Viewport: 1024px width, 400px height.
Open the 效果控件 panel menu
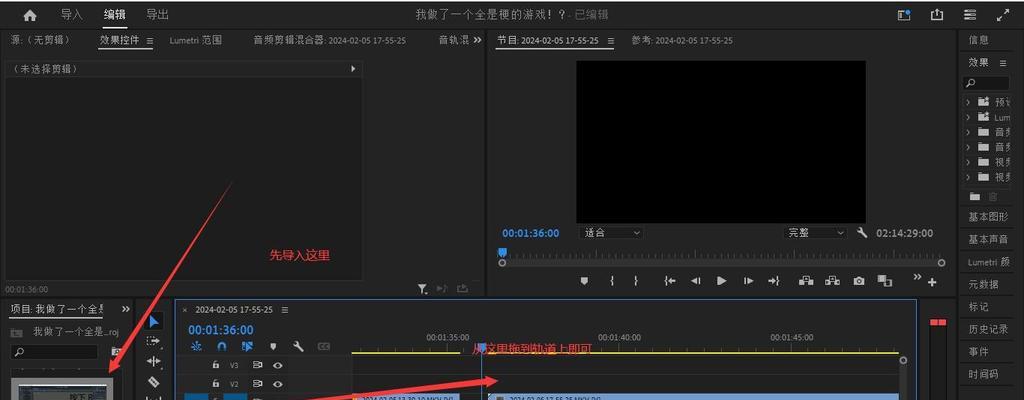(x=150, y=41)
